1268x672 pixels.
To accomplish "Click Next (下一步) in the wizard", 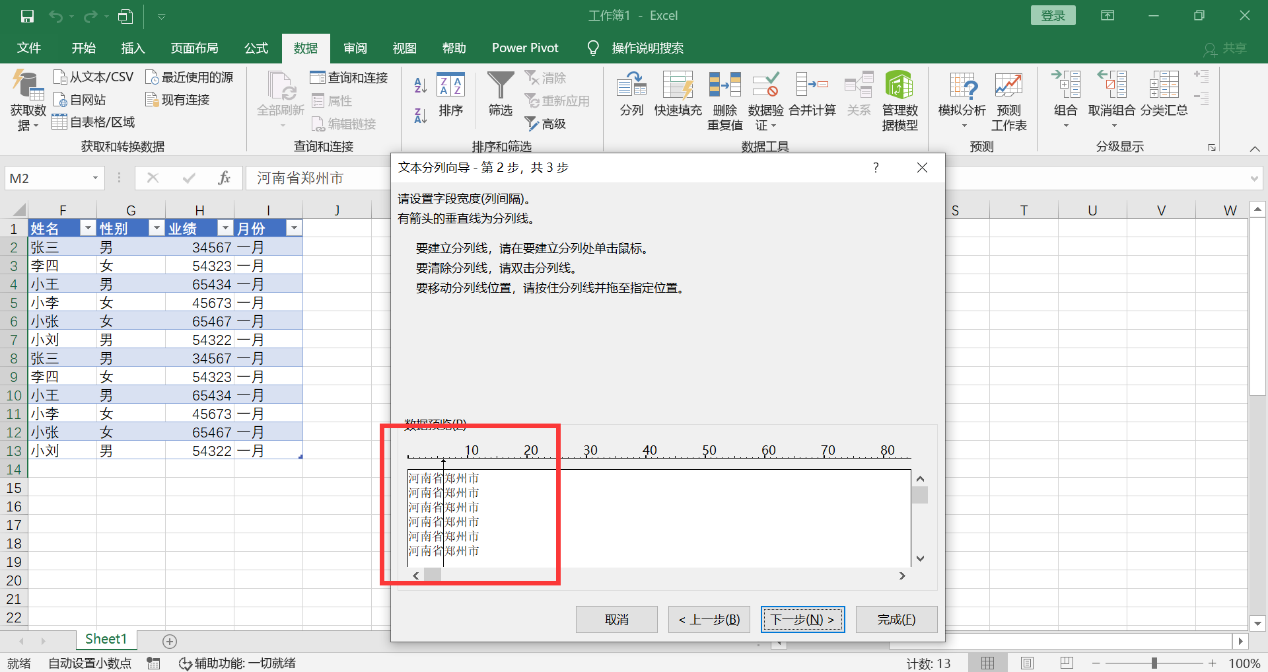I will (803, 619).
